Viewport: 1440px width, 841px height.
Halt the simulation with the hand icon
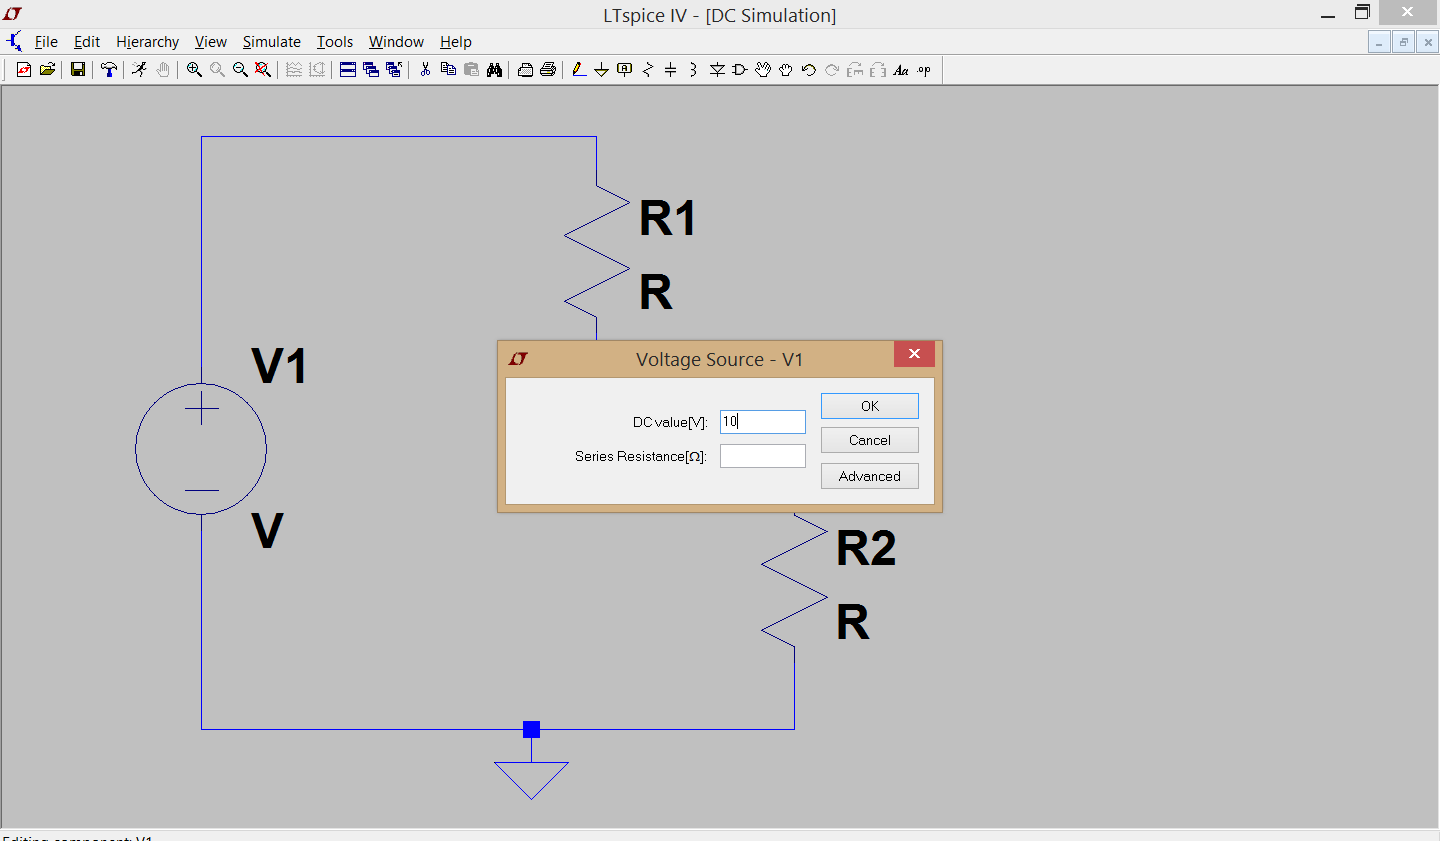click(162, 70)
